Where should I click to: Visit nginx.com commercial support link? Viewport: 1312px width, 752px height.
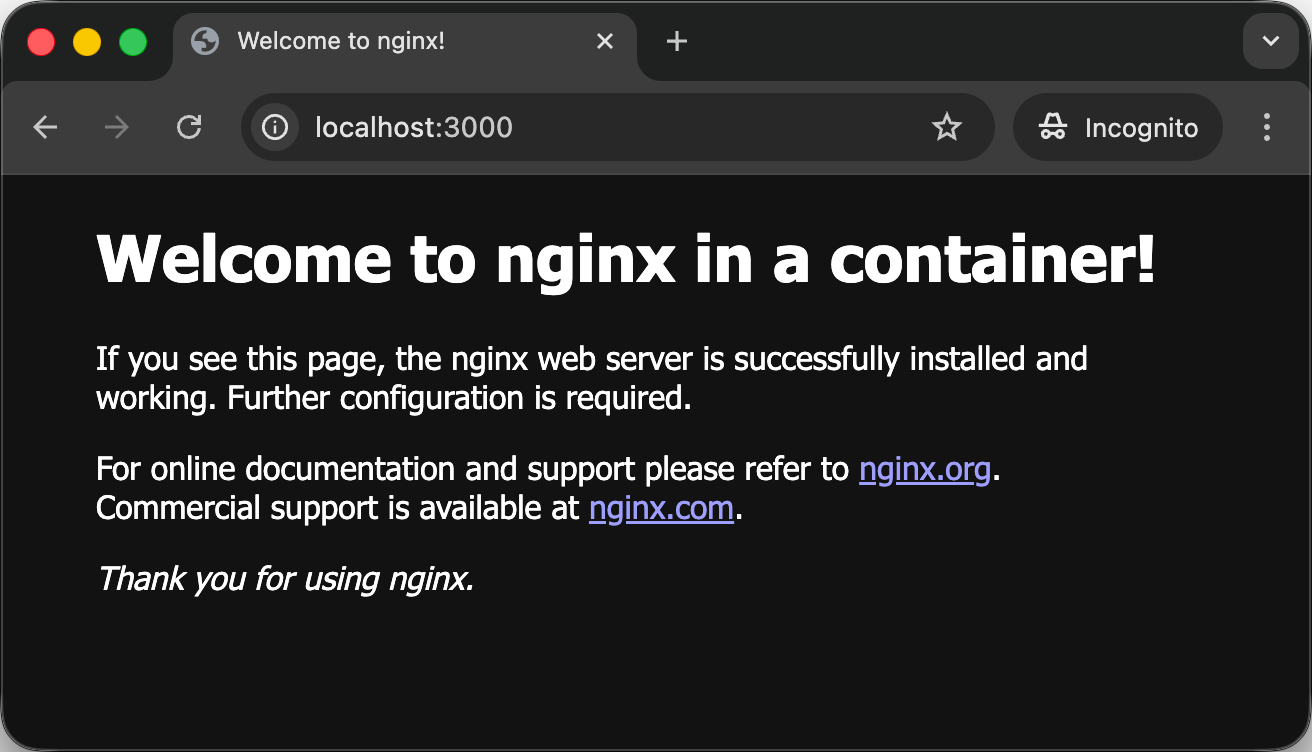(661, 508)
